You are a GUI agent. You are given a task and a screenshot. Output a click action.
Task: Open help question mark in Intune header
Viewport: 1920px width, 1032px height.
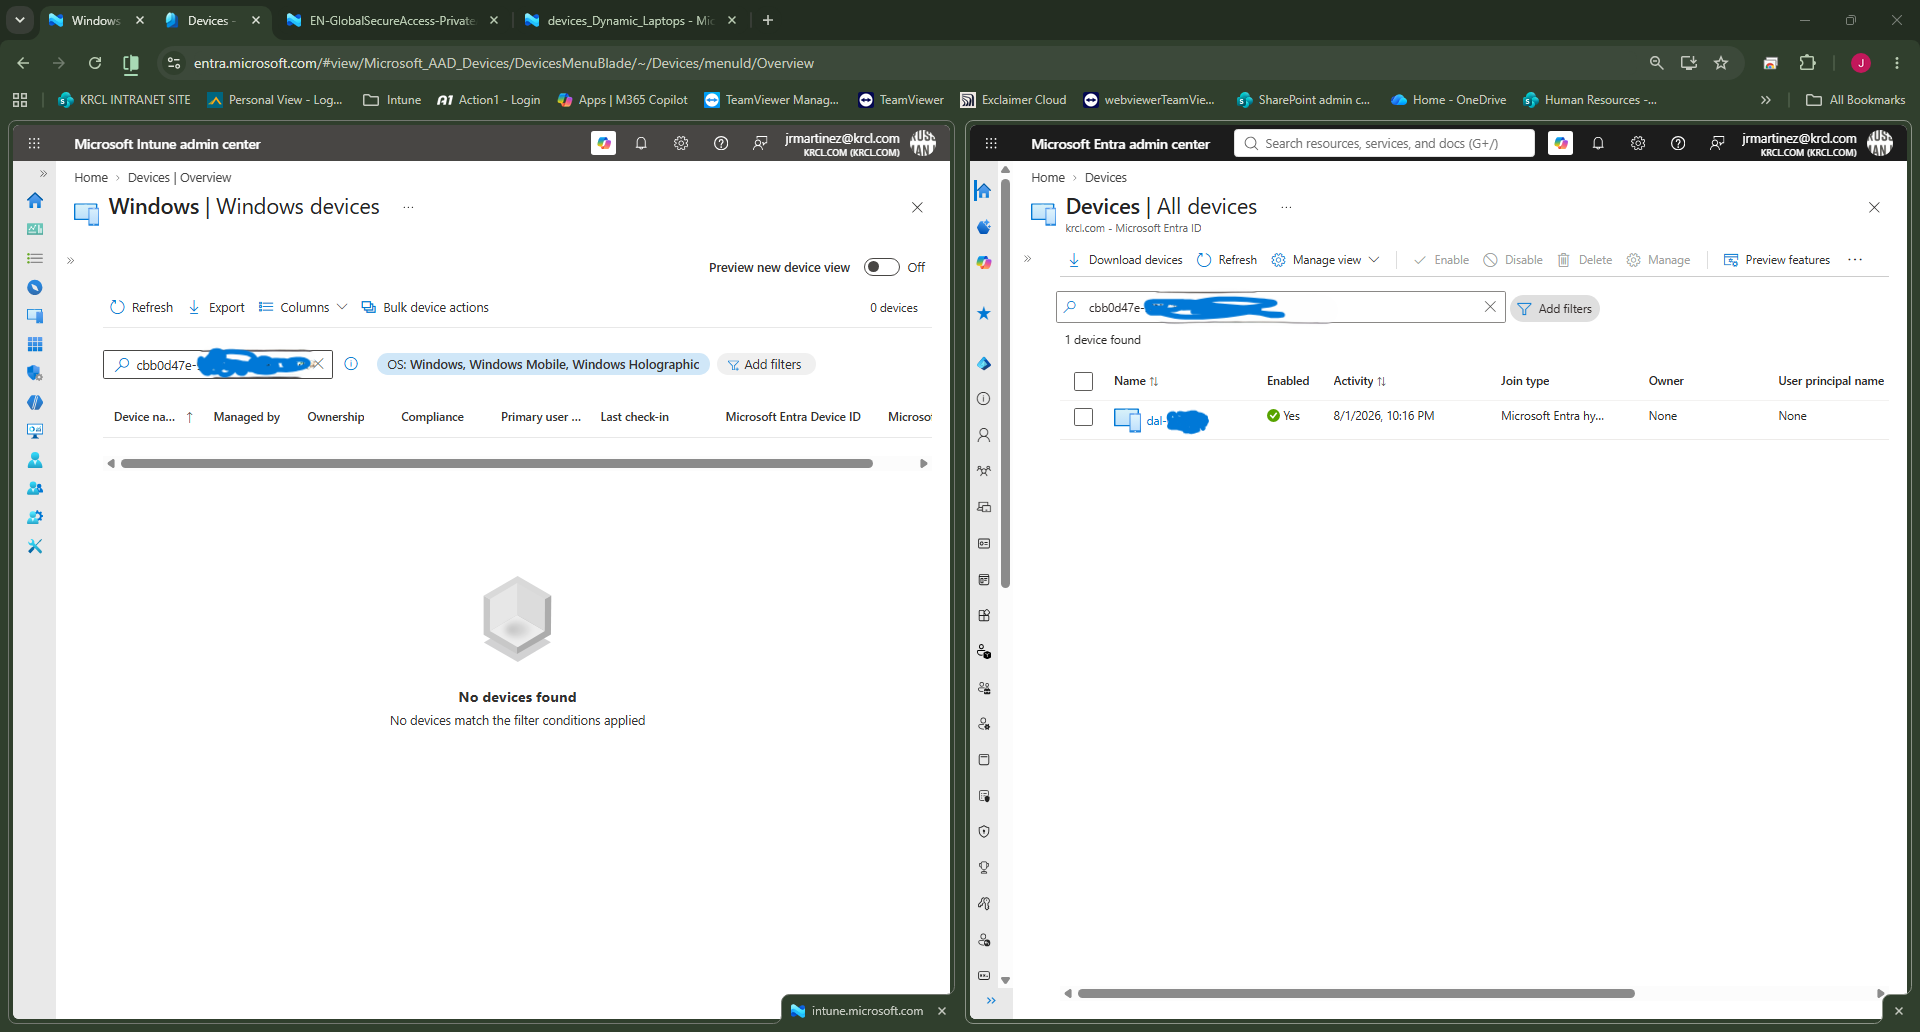pos(721,143)
